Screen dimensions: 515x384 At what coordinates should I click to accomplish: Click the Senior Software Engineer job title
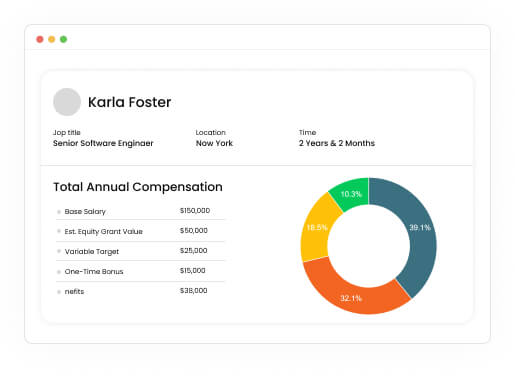(103, 143)
